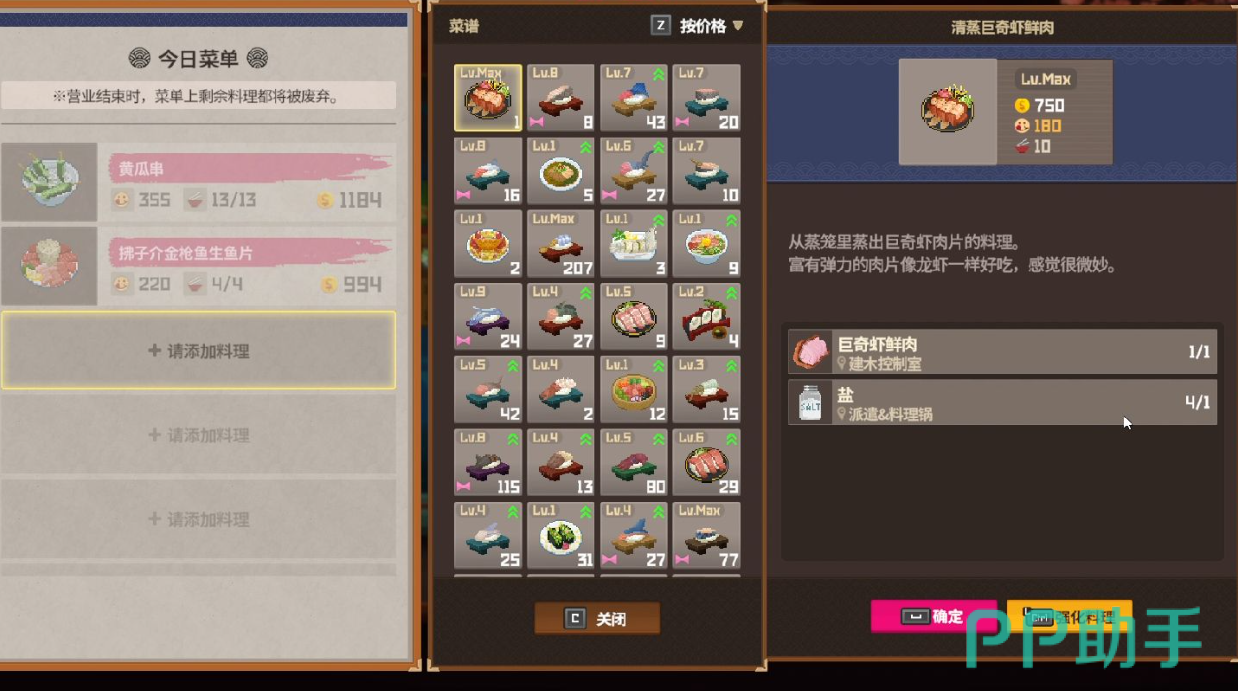This screenshot has width=1238, height=691.
Task: Open the 按价格 sort dropdown
Action: click(712, 26)
